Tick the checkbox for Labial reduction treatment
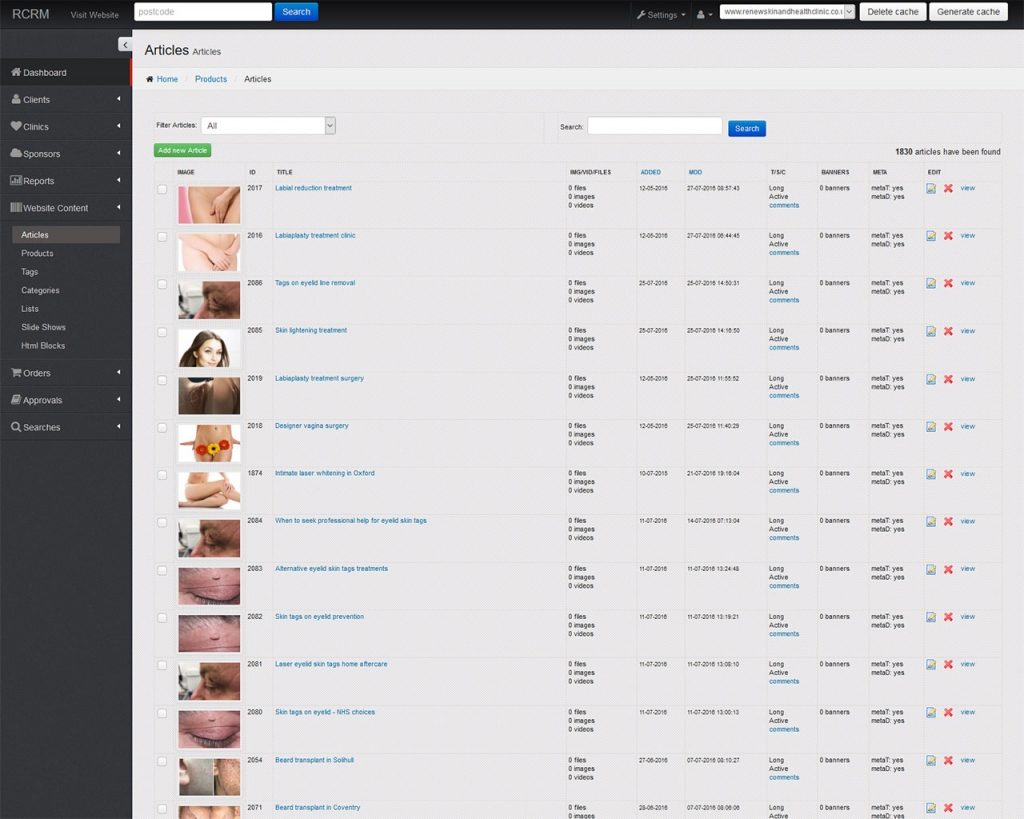 point(162,189)
